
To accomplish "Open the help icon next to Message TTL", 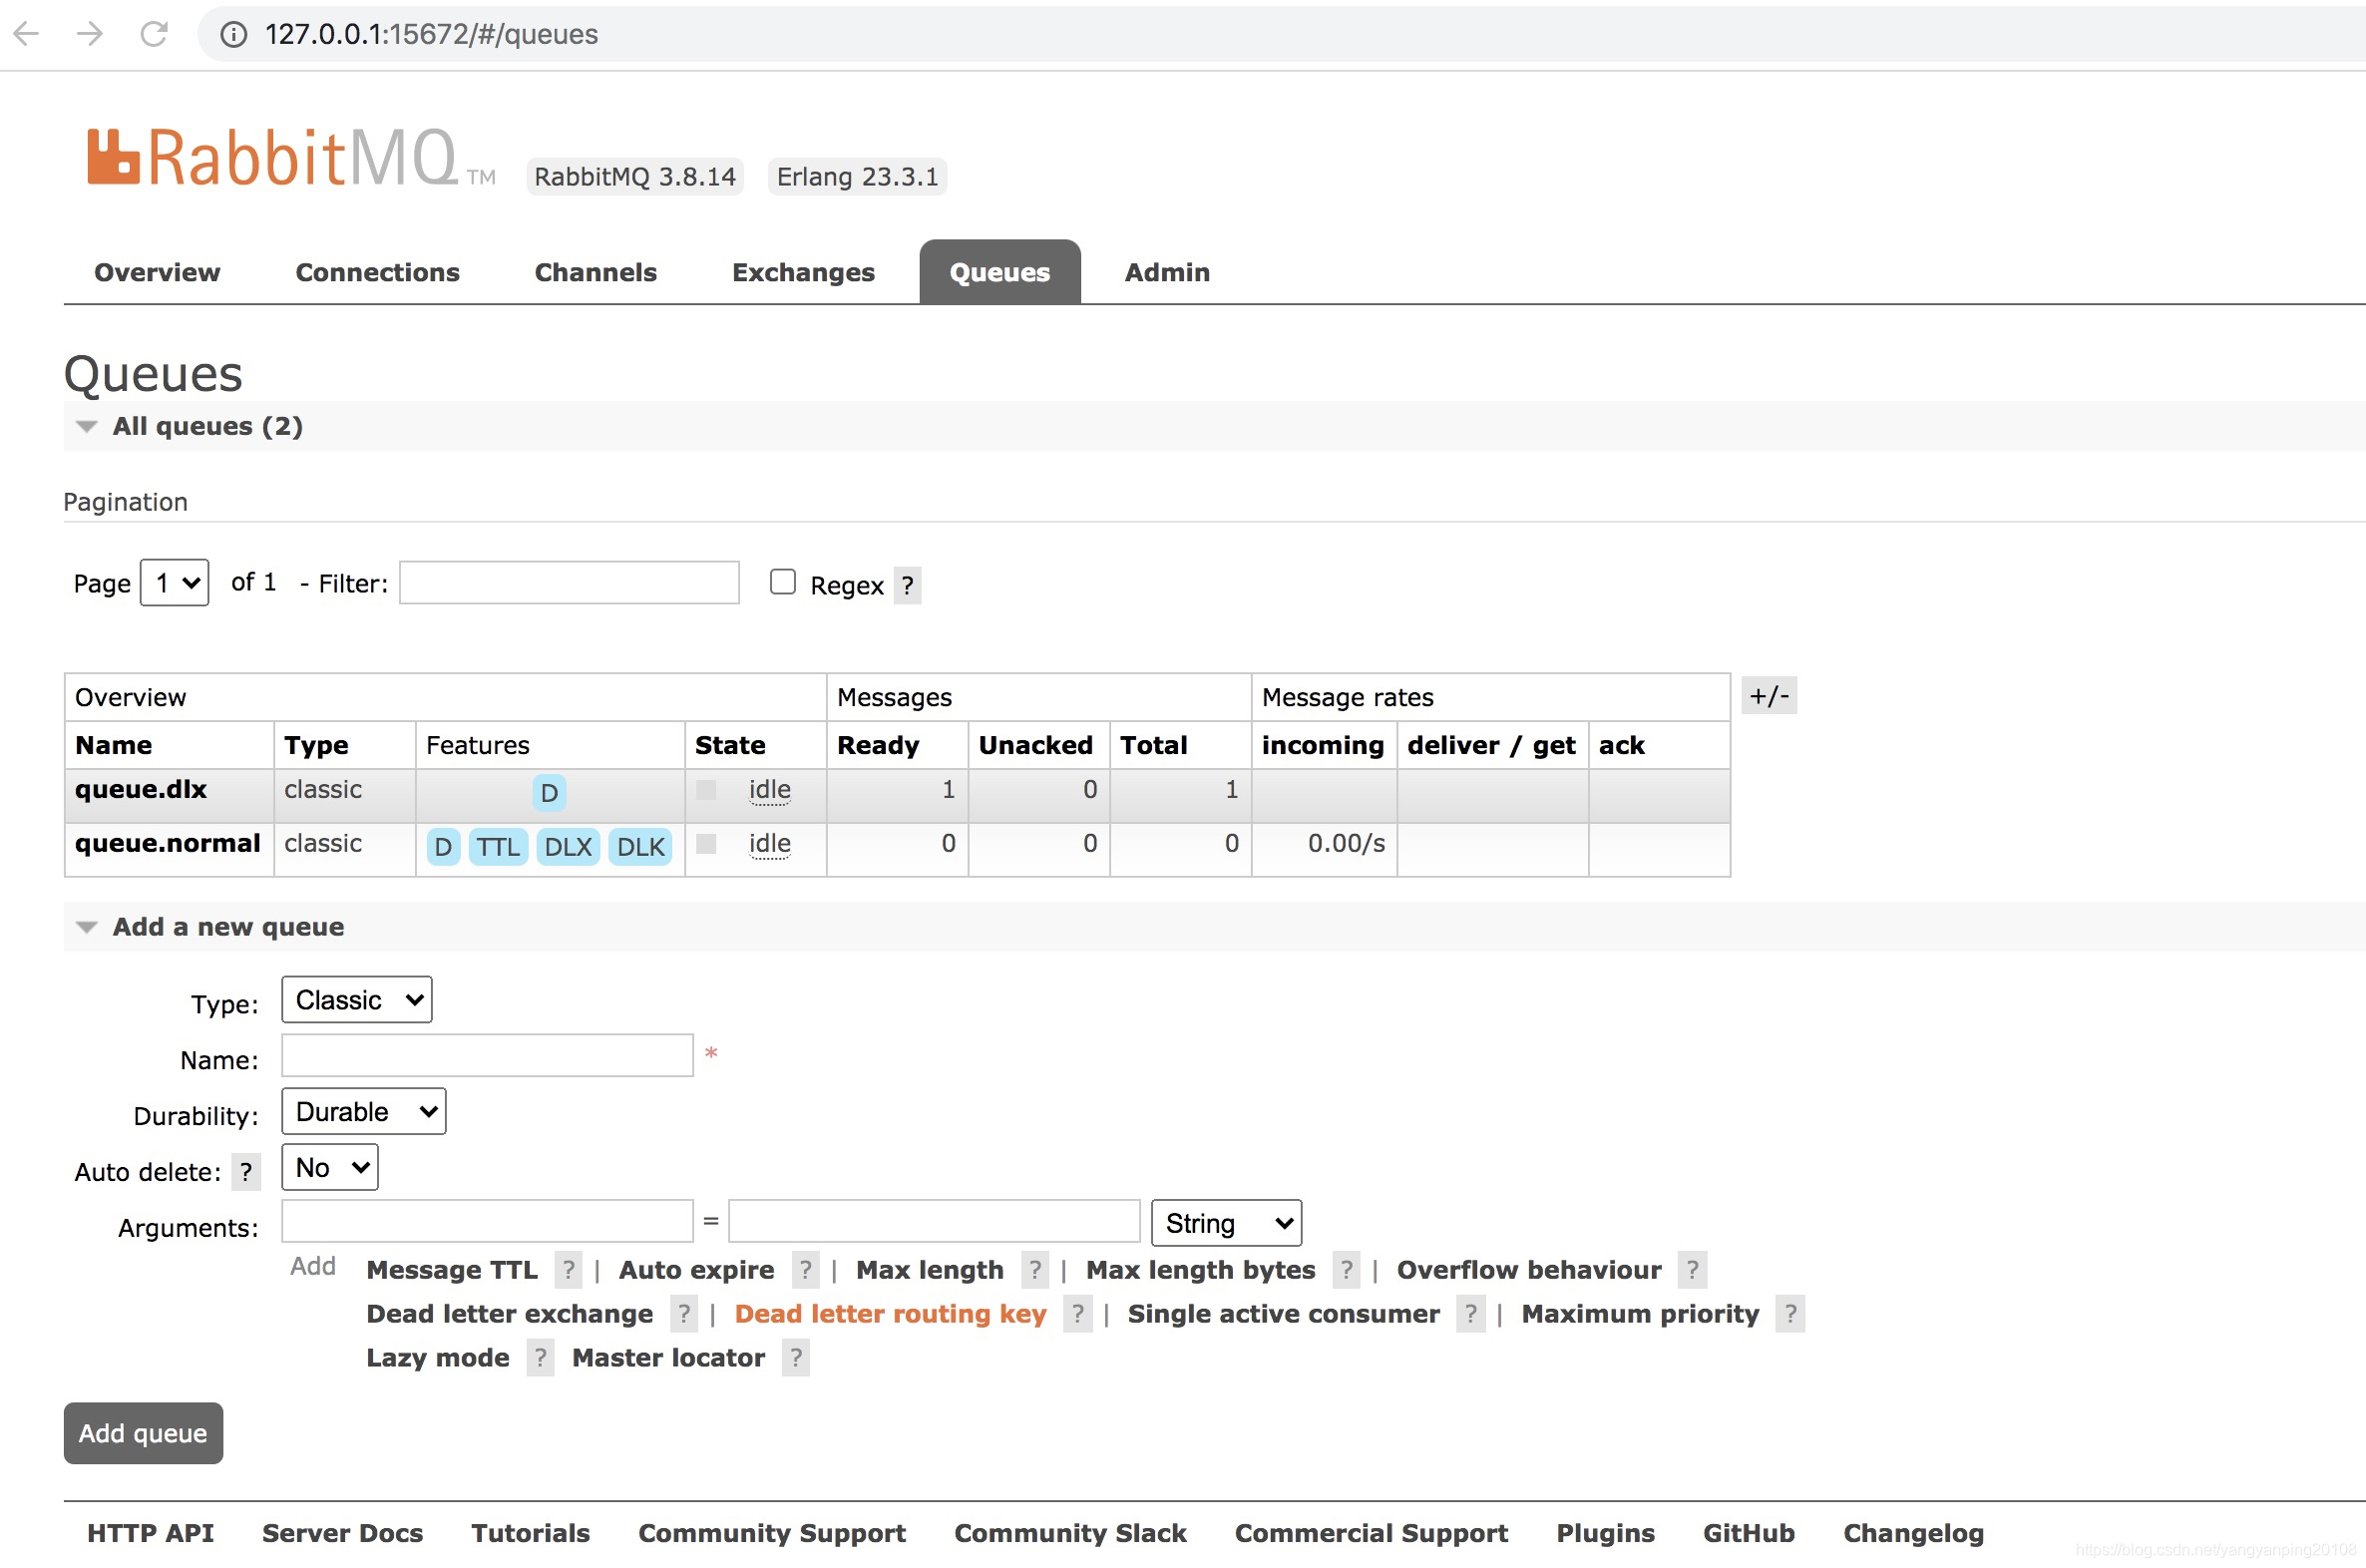I will [568, 1269].
